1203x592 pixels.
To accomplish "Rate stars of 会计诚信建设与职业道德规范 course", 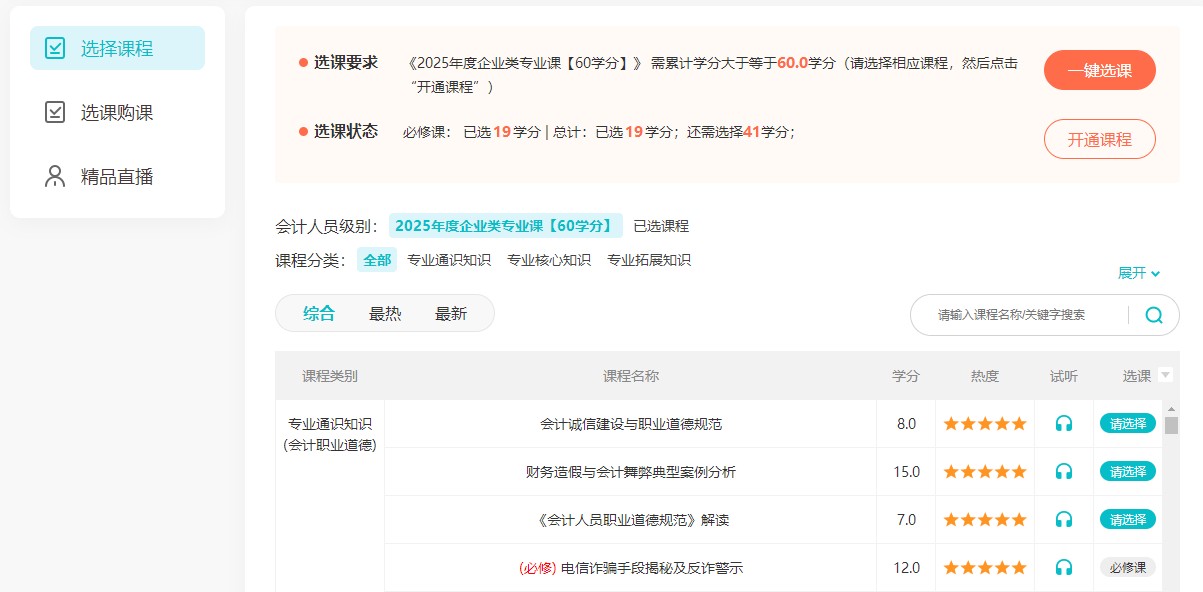I will point(984,423).
